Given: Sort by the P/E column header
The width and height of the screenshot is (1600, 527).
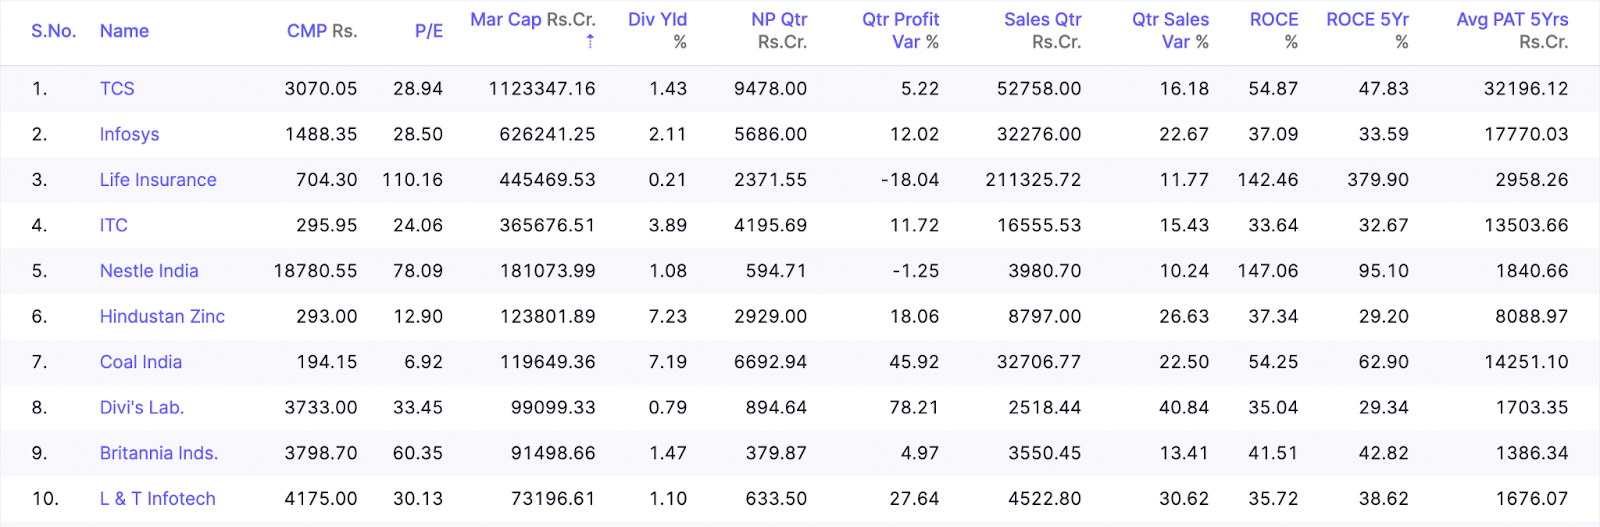Looking at the screenshot, I should point(428,31).
